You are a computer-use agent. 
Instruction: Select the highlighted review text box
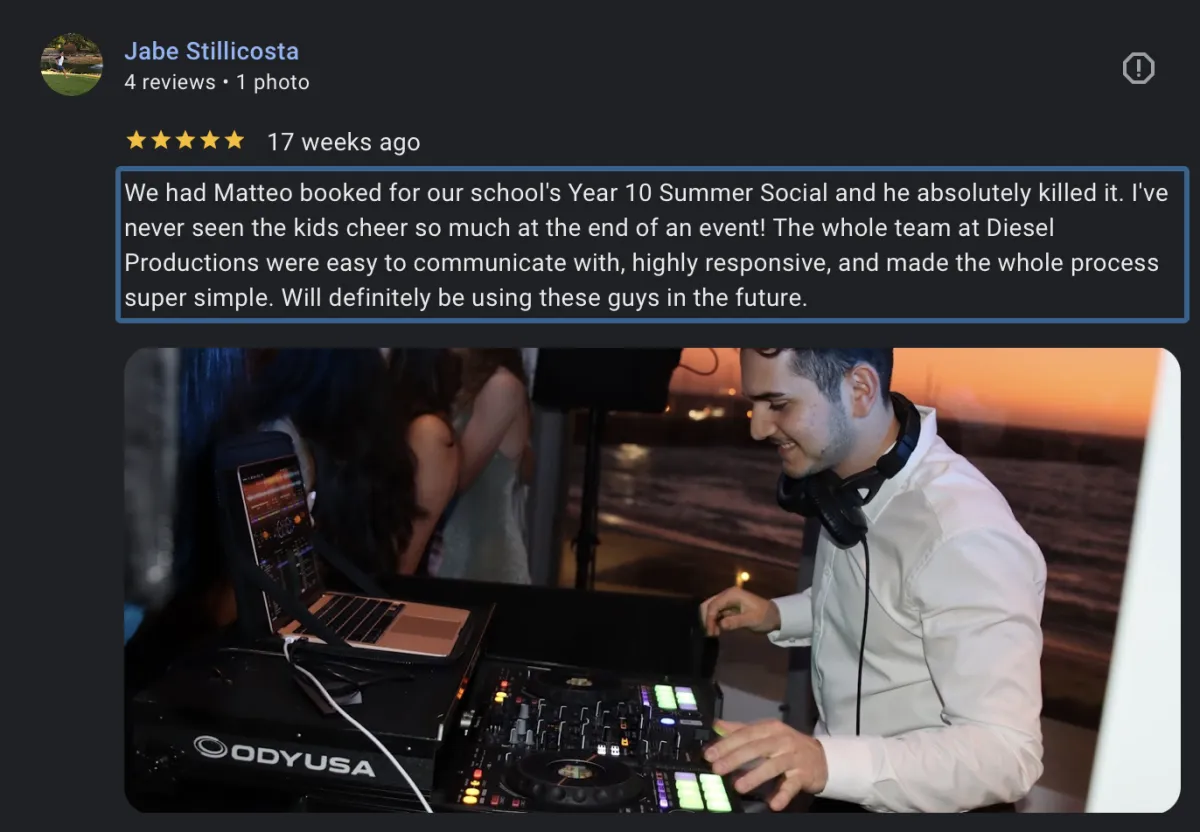point(652,244)
